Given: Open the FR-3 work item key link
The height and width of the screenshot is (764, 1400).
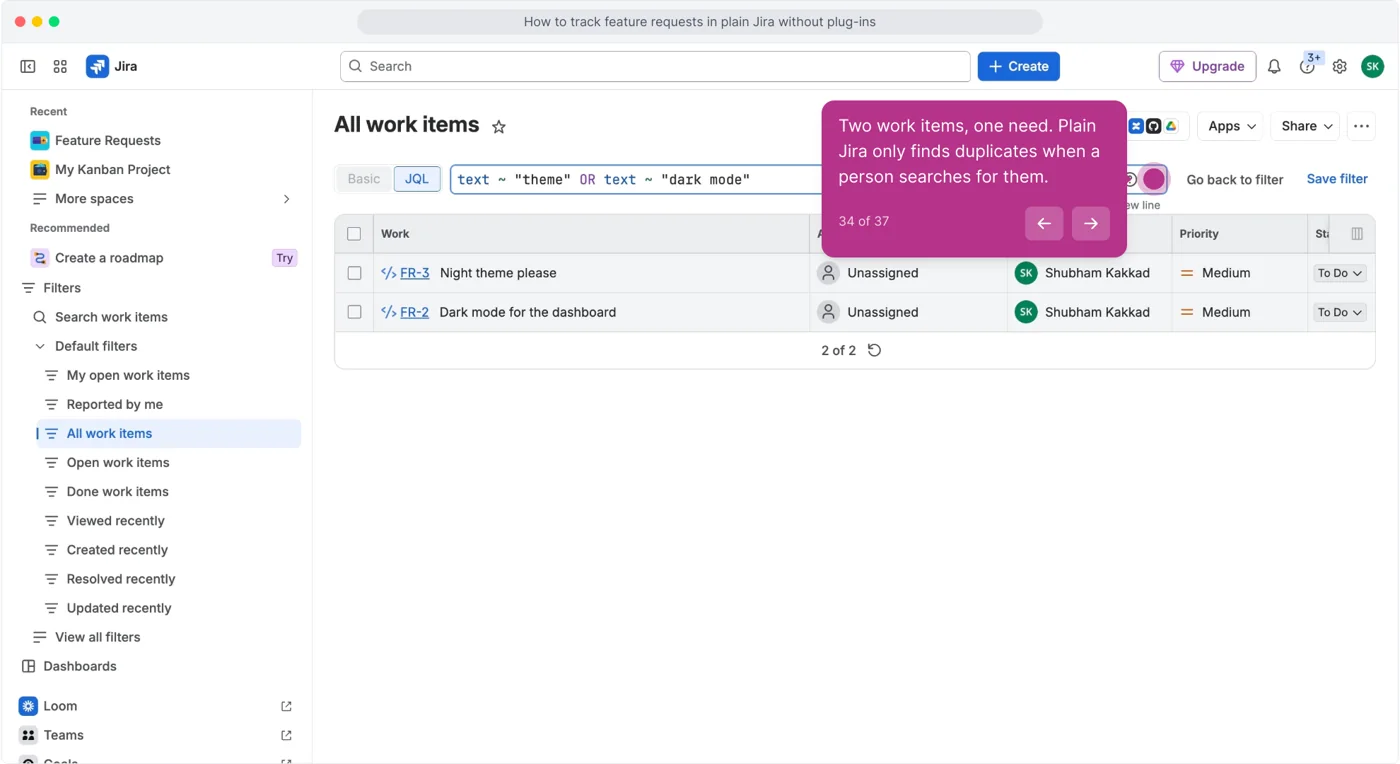Looking at the screenshot, I should (414, 273).
